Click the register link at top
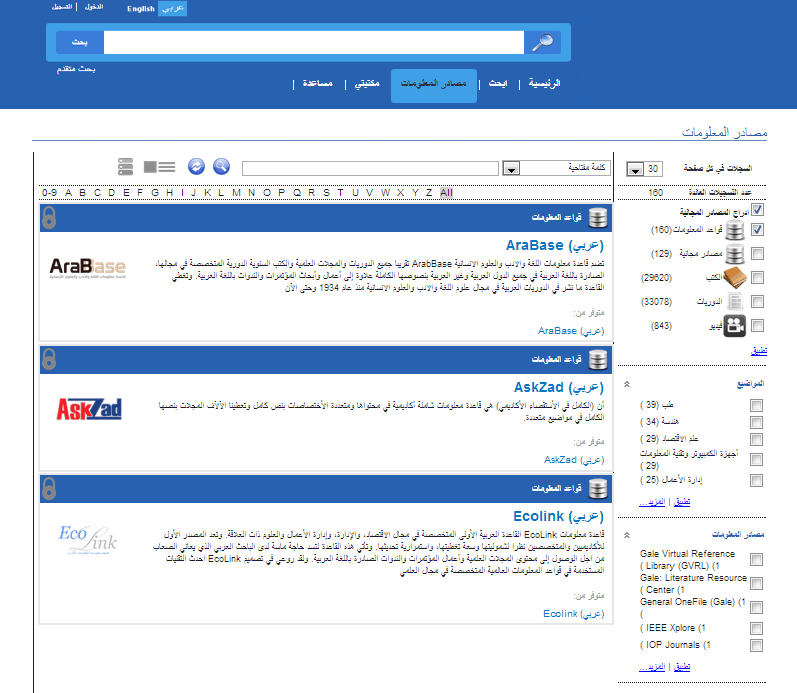Image resolution: width=797 pixels, height=693 pixels. tap(62, 7)
